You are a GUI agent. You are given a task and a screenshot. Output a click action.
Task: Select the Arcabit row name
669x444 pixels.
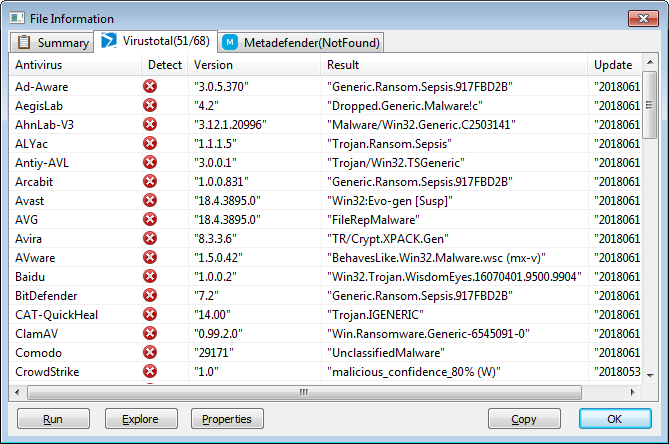(34, 182)
